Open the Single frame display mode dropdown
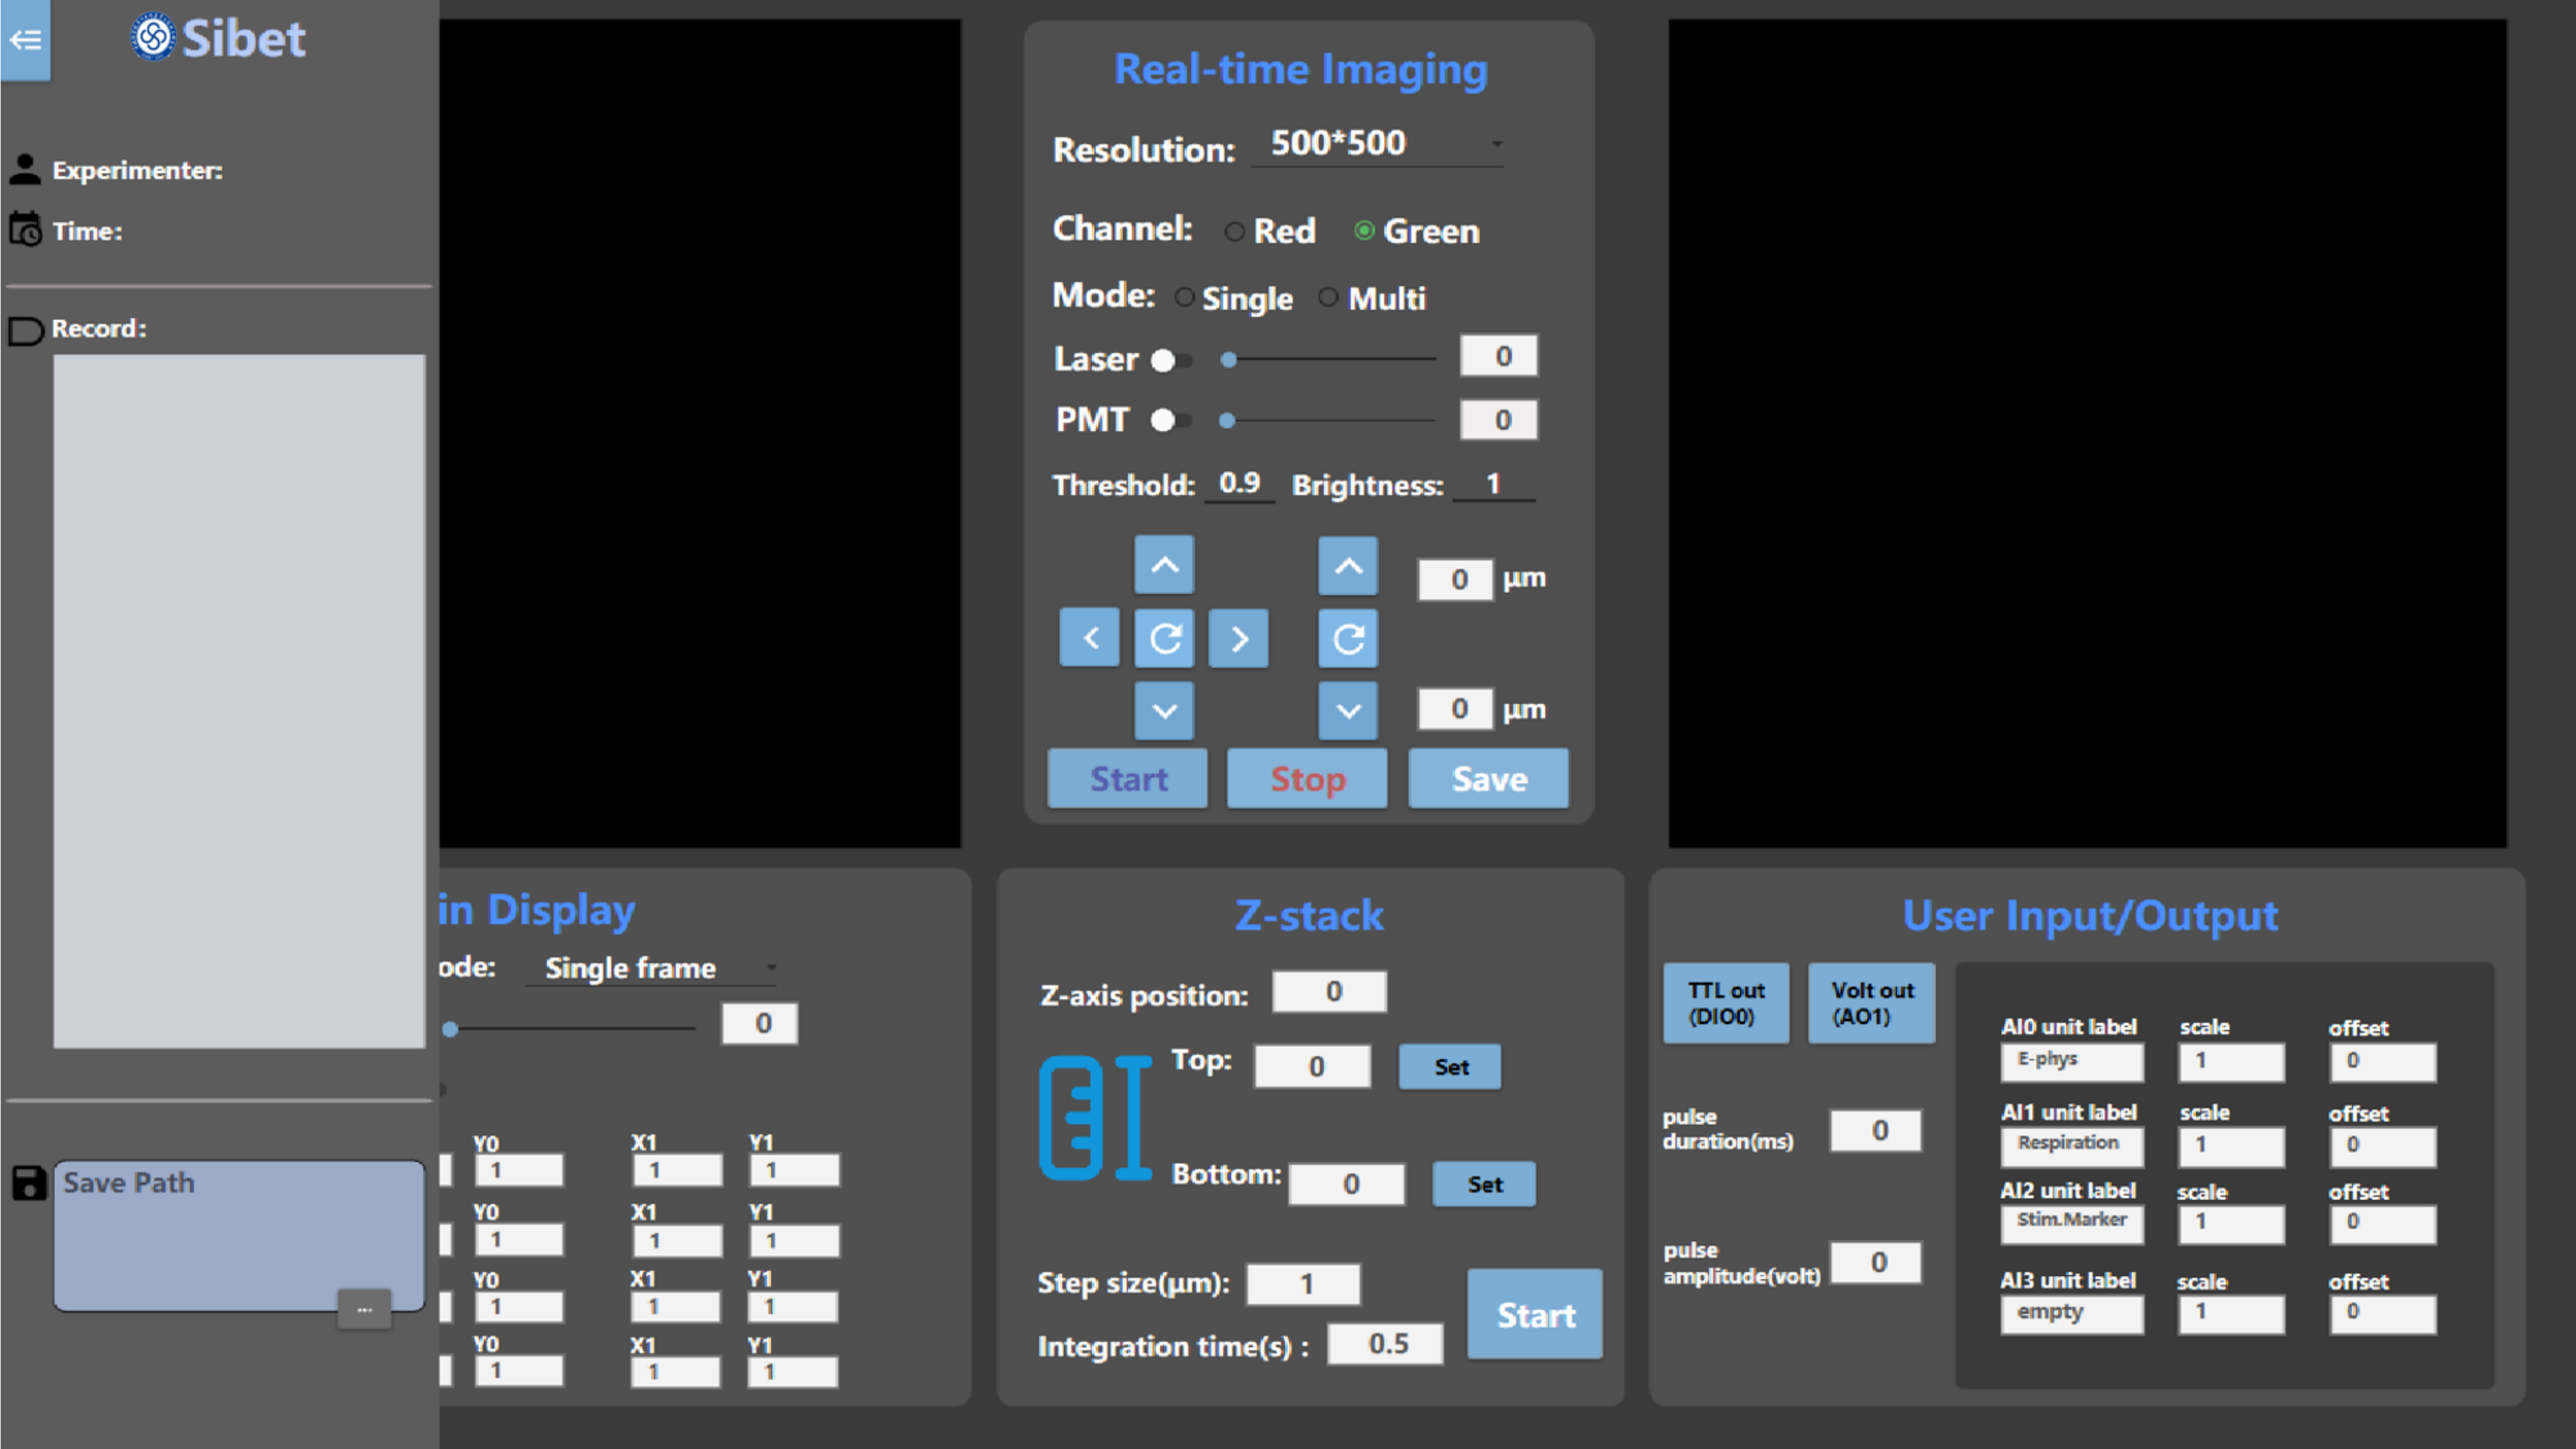 652,968
